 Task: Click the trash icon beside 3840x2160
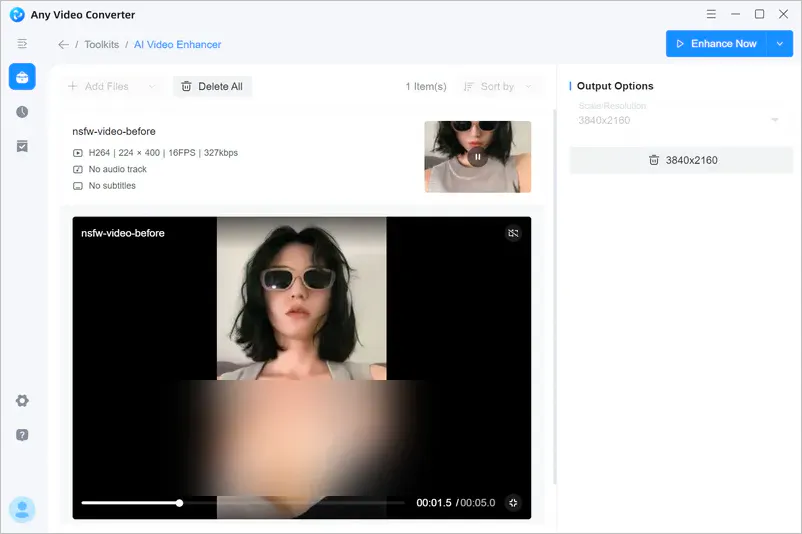tap(654, 160)
